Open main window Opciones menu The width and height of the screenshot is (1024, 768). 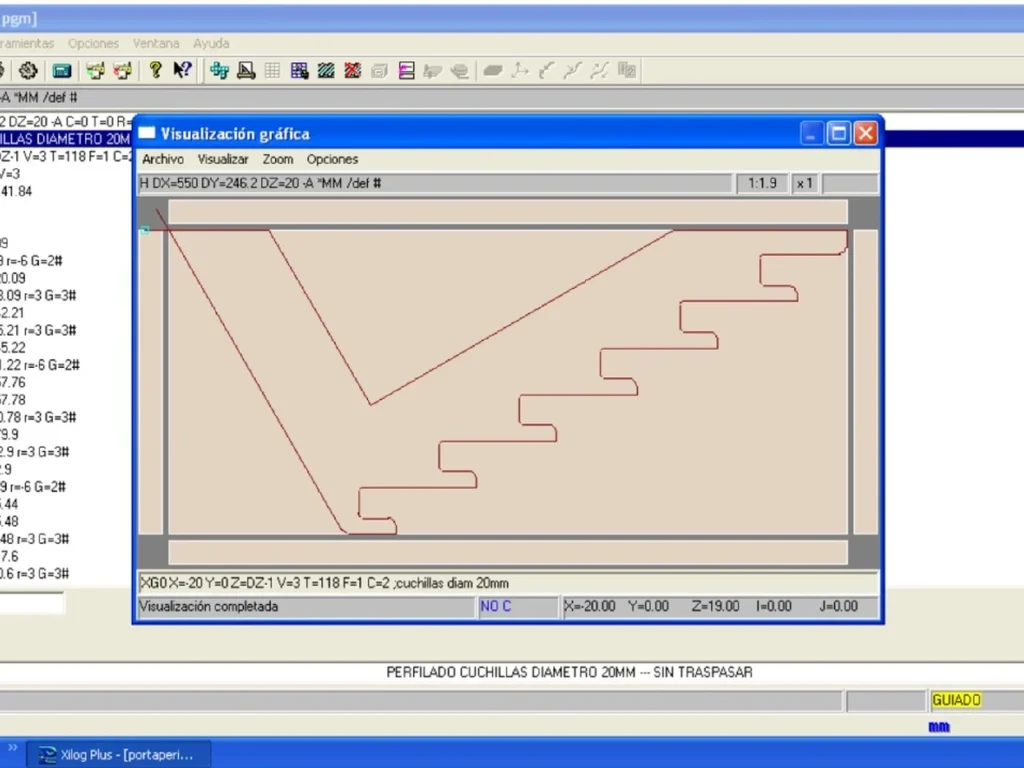(93, 44)
